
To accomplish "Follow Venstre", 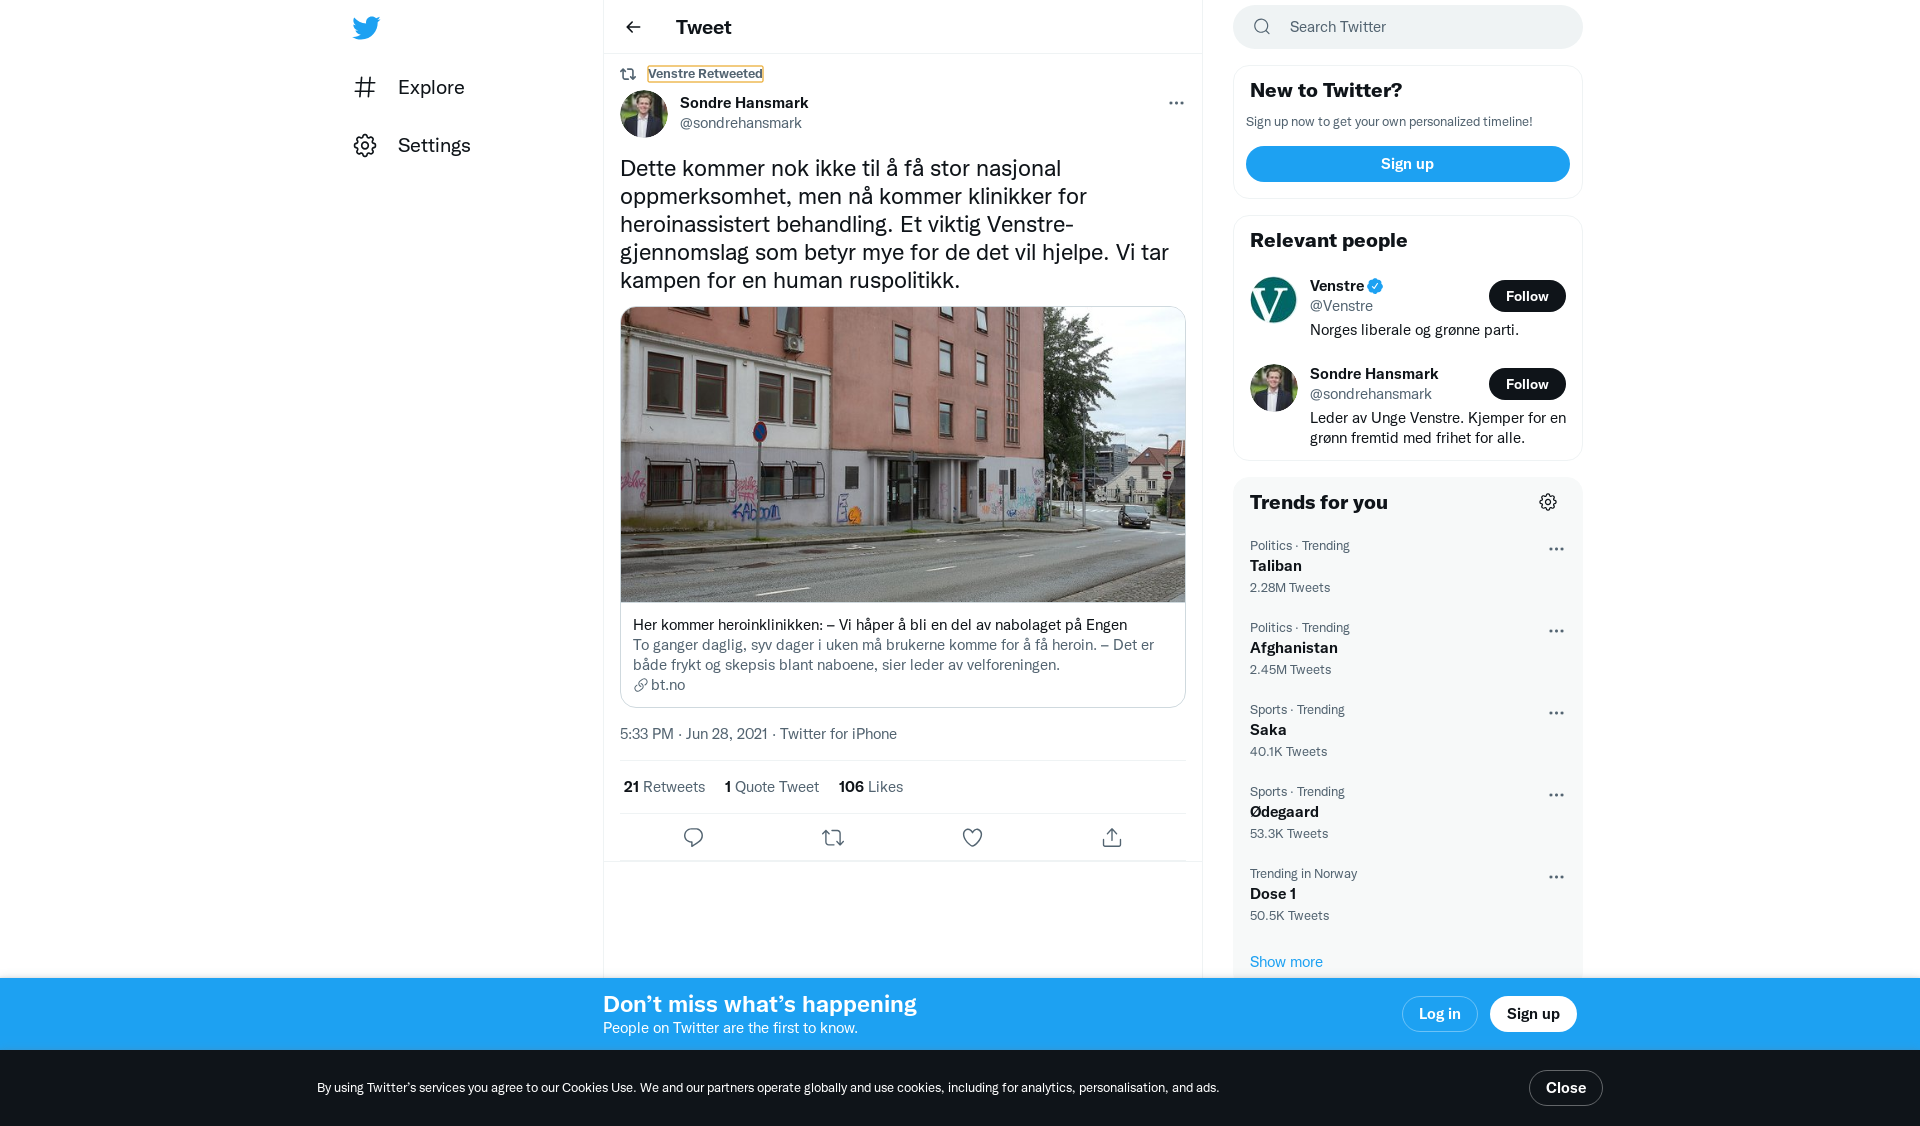I will pyautogui.click(x=1527, y=296).
